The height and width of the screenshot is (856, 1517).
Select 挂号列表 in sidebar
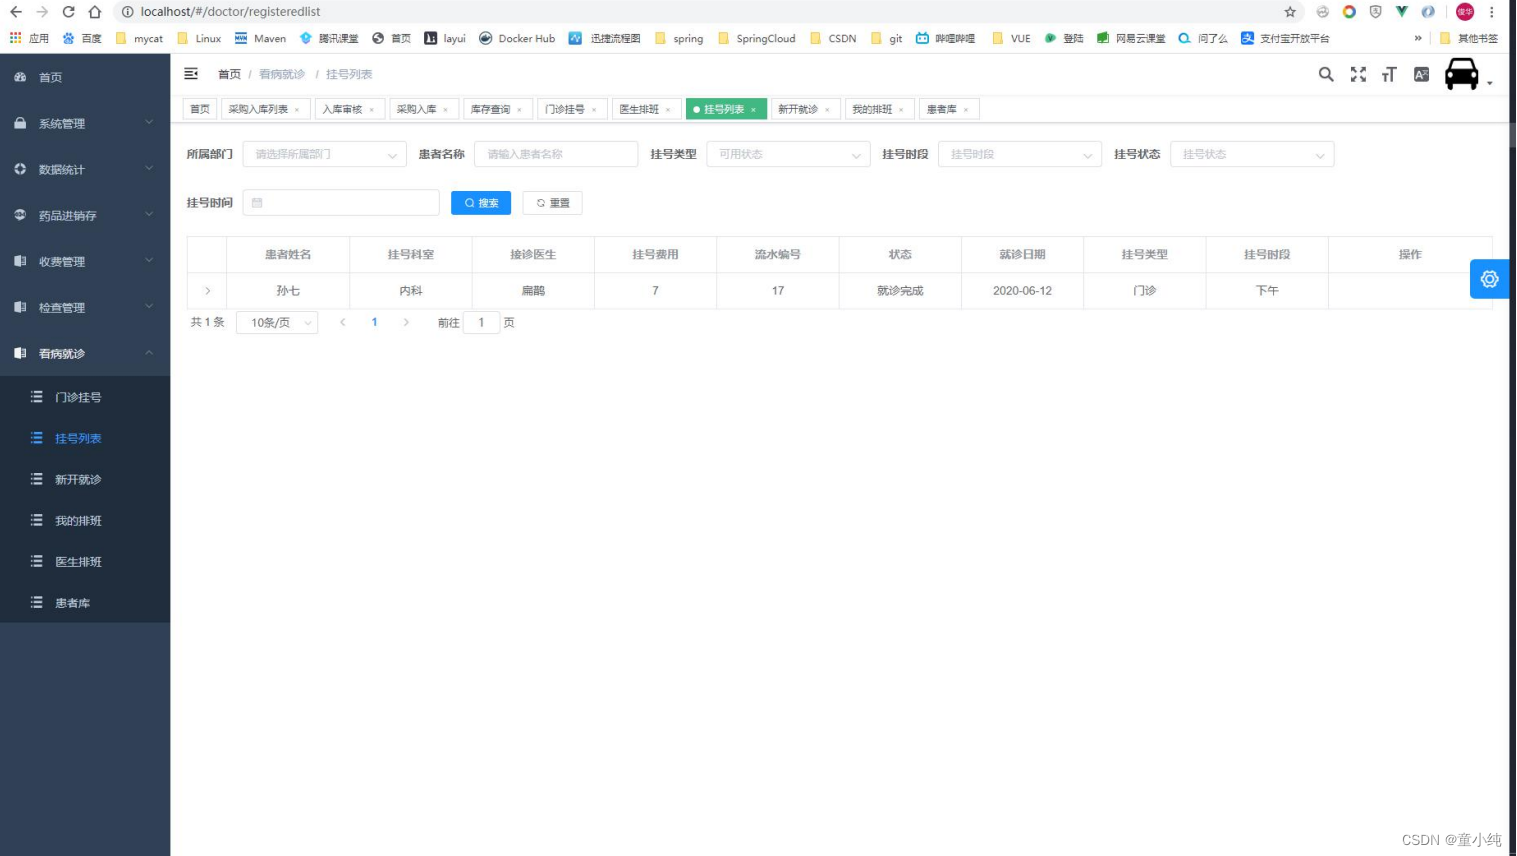coord(85,438)
